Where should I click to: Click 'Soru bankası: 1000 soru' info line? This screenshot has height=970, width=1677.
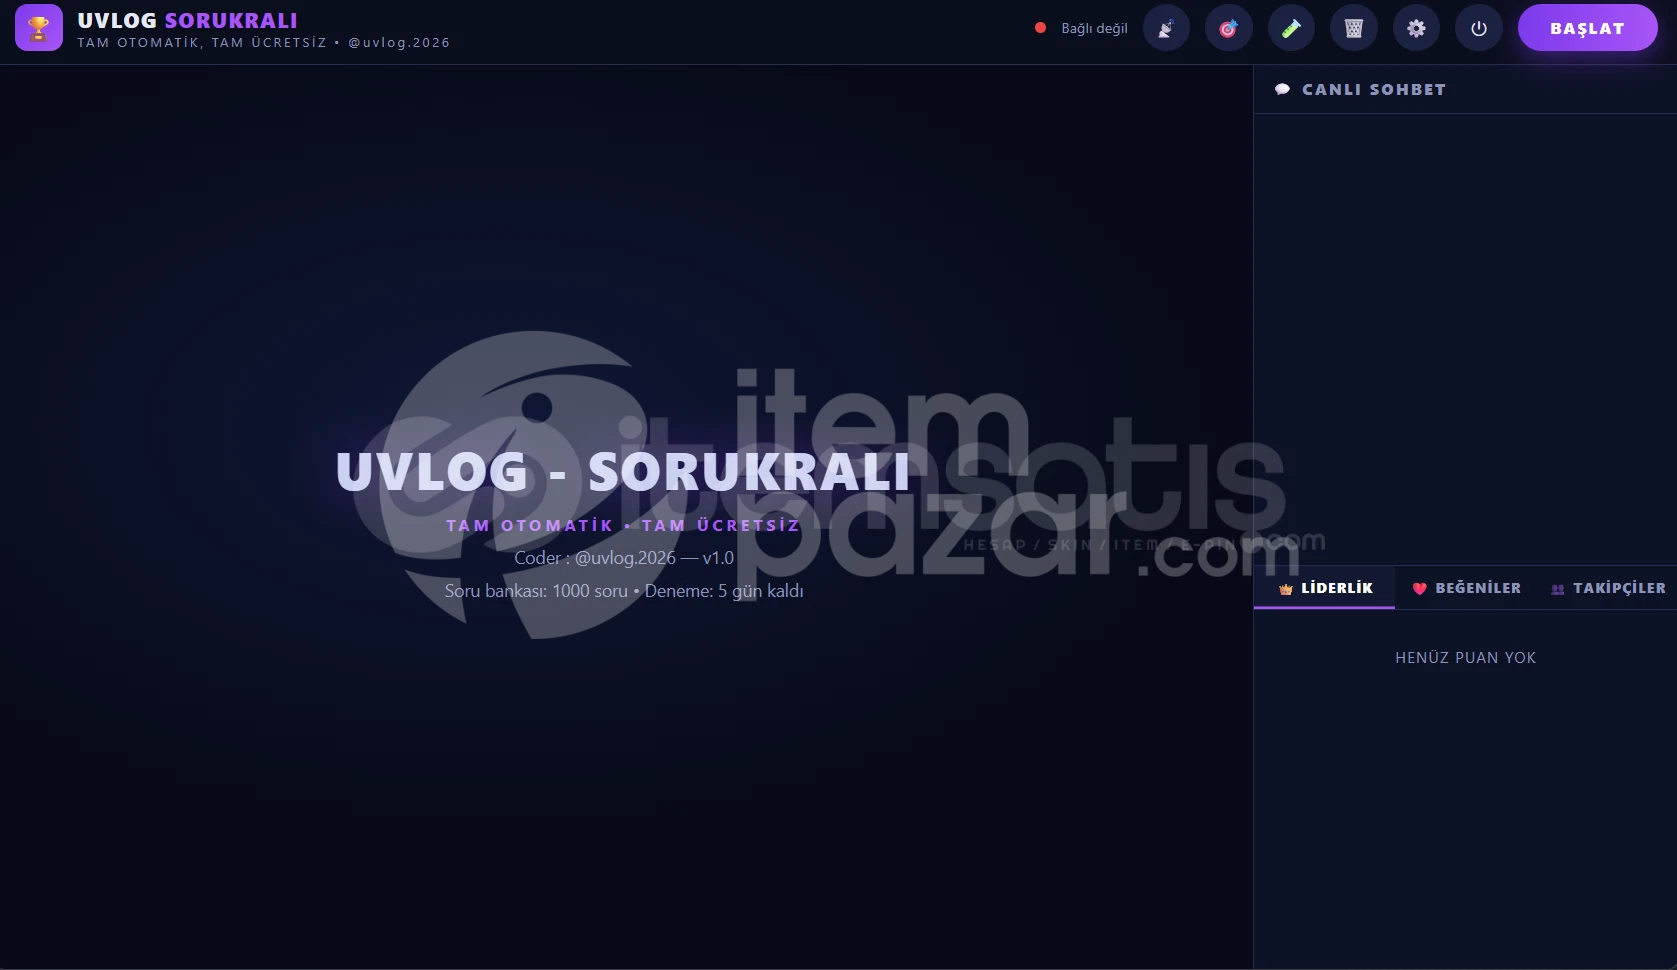pos(624,591)
